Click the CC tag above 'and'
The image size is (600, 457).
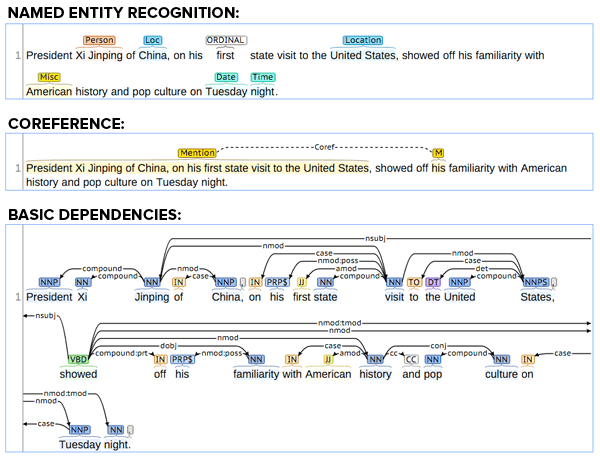(411, 359)
